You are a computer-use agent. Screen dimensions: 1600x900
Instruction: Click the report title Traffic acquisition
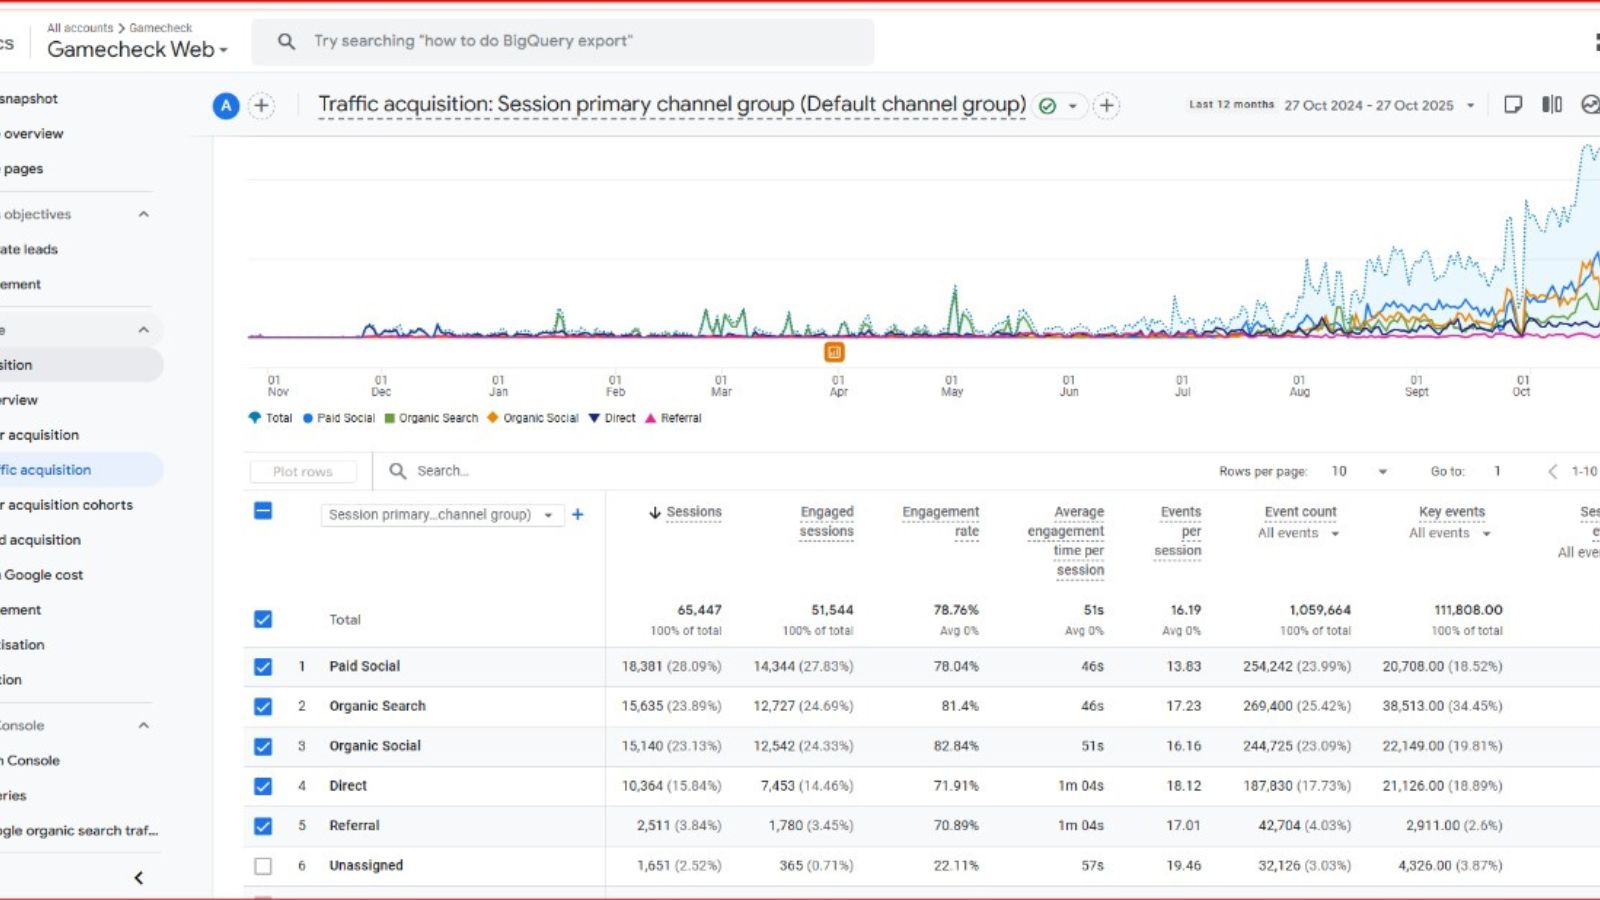(672, 104)
